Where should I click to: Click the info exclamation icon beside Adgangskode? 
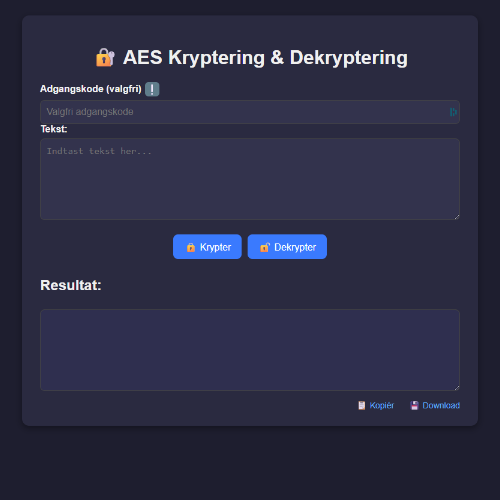[x=152, y=89]
